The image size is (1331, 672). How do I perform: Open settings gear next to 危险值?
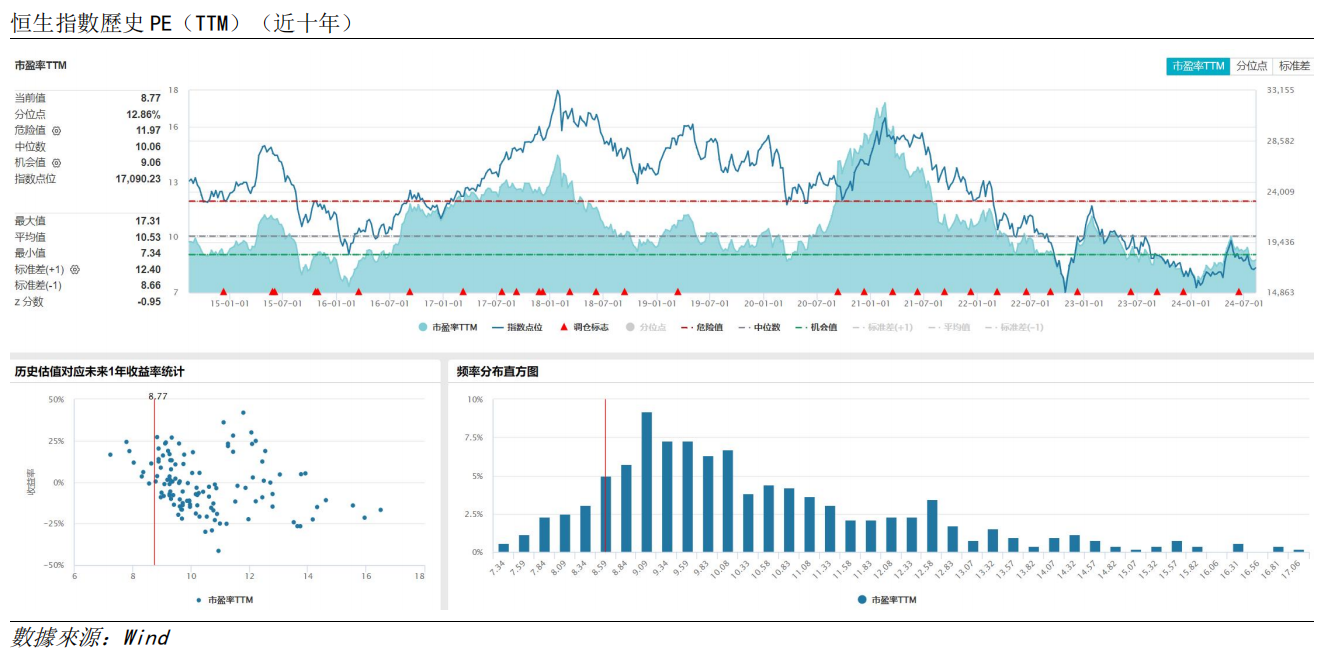point(57,131)
